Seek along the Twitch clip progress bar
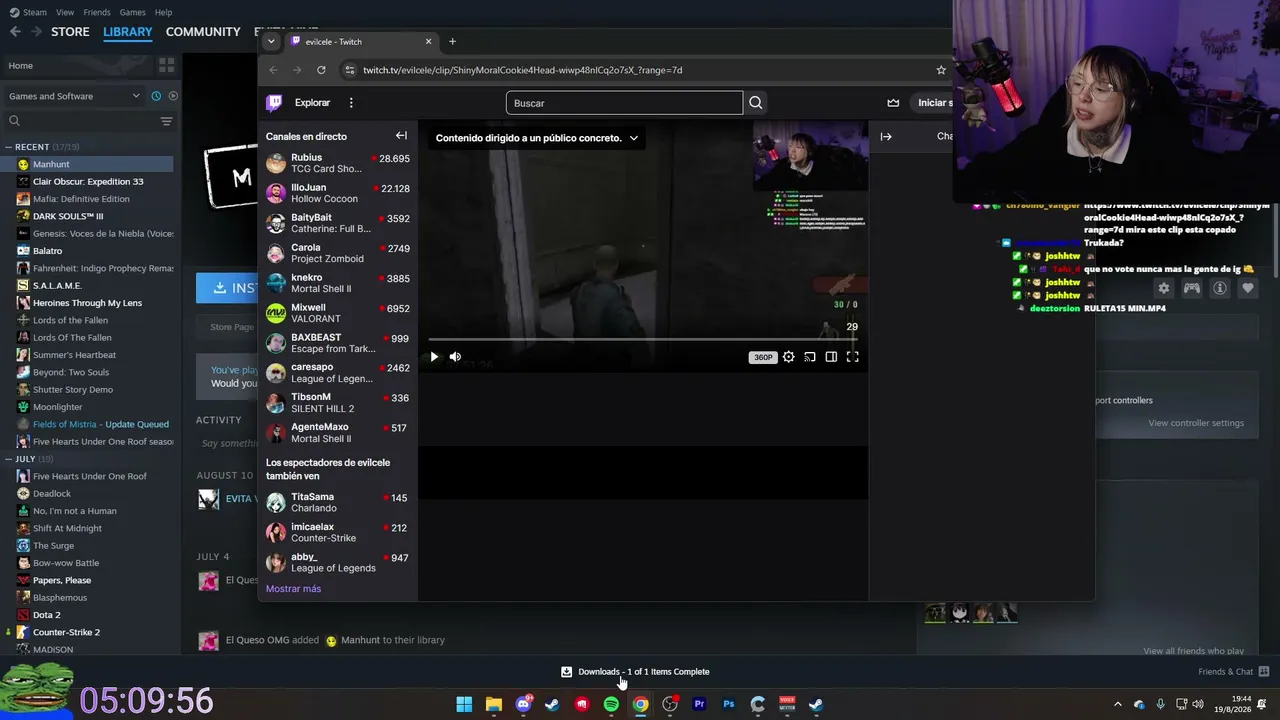Image resolution: width=1280 pixels, height=720 pixels. click(643, 340)
